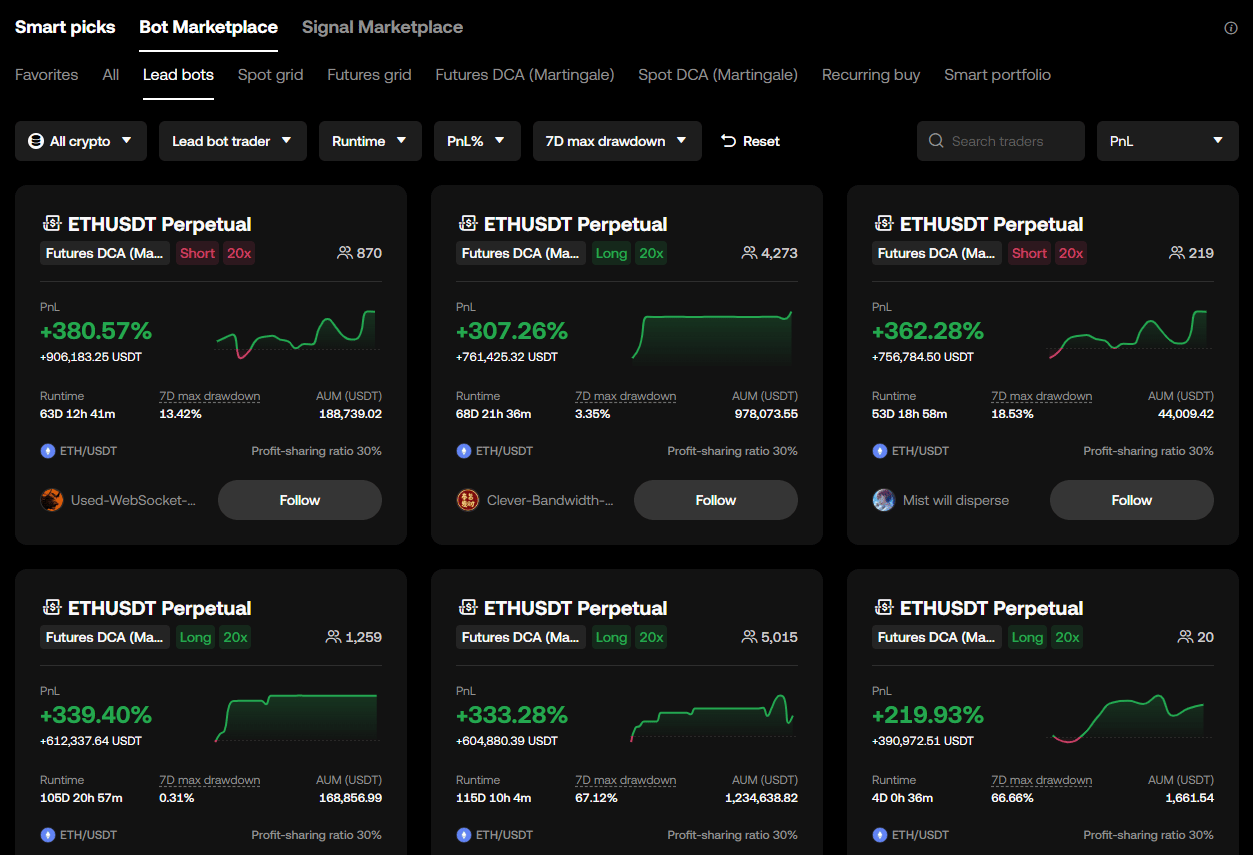Open Mist will disperse profile name
1253x855 pixels.
(956, 500)
